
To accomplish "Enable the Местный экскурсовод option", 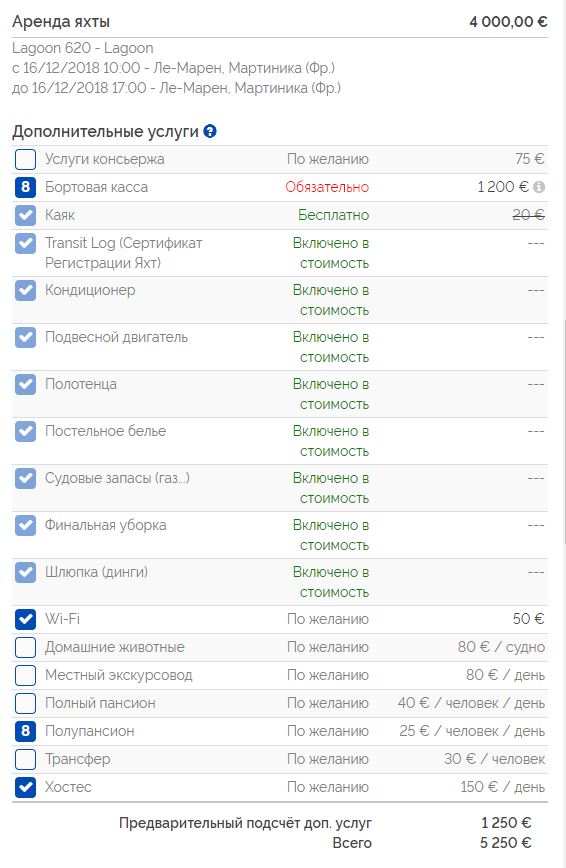I will click(x=25, y=675).
